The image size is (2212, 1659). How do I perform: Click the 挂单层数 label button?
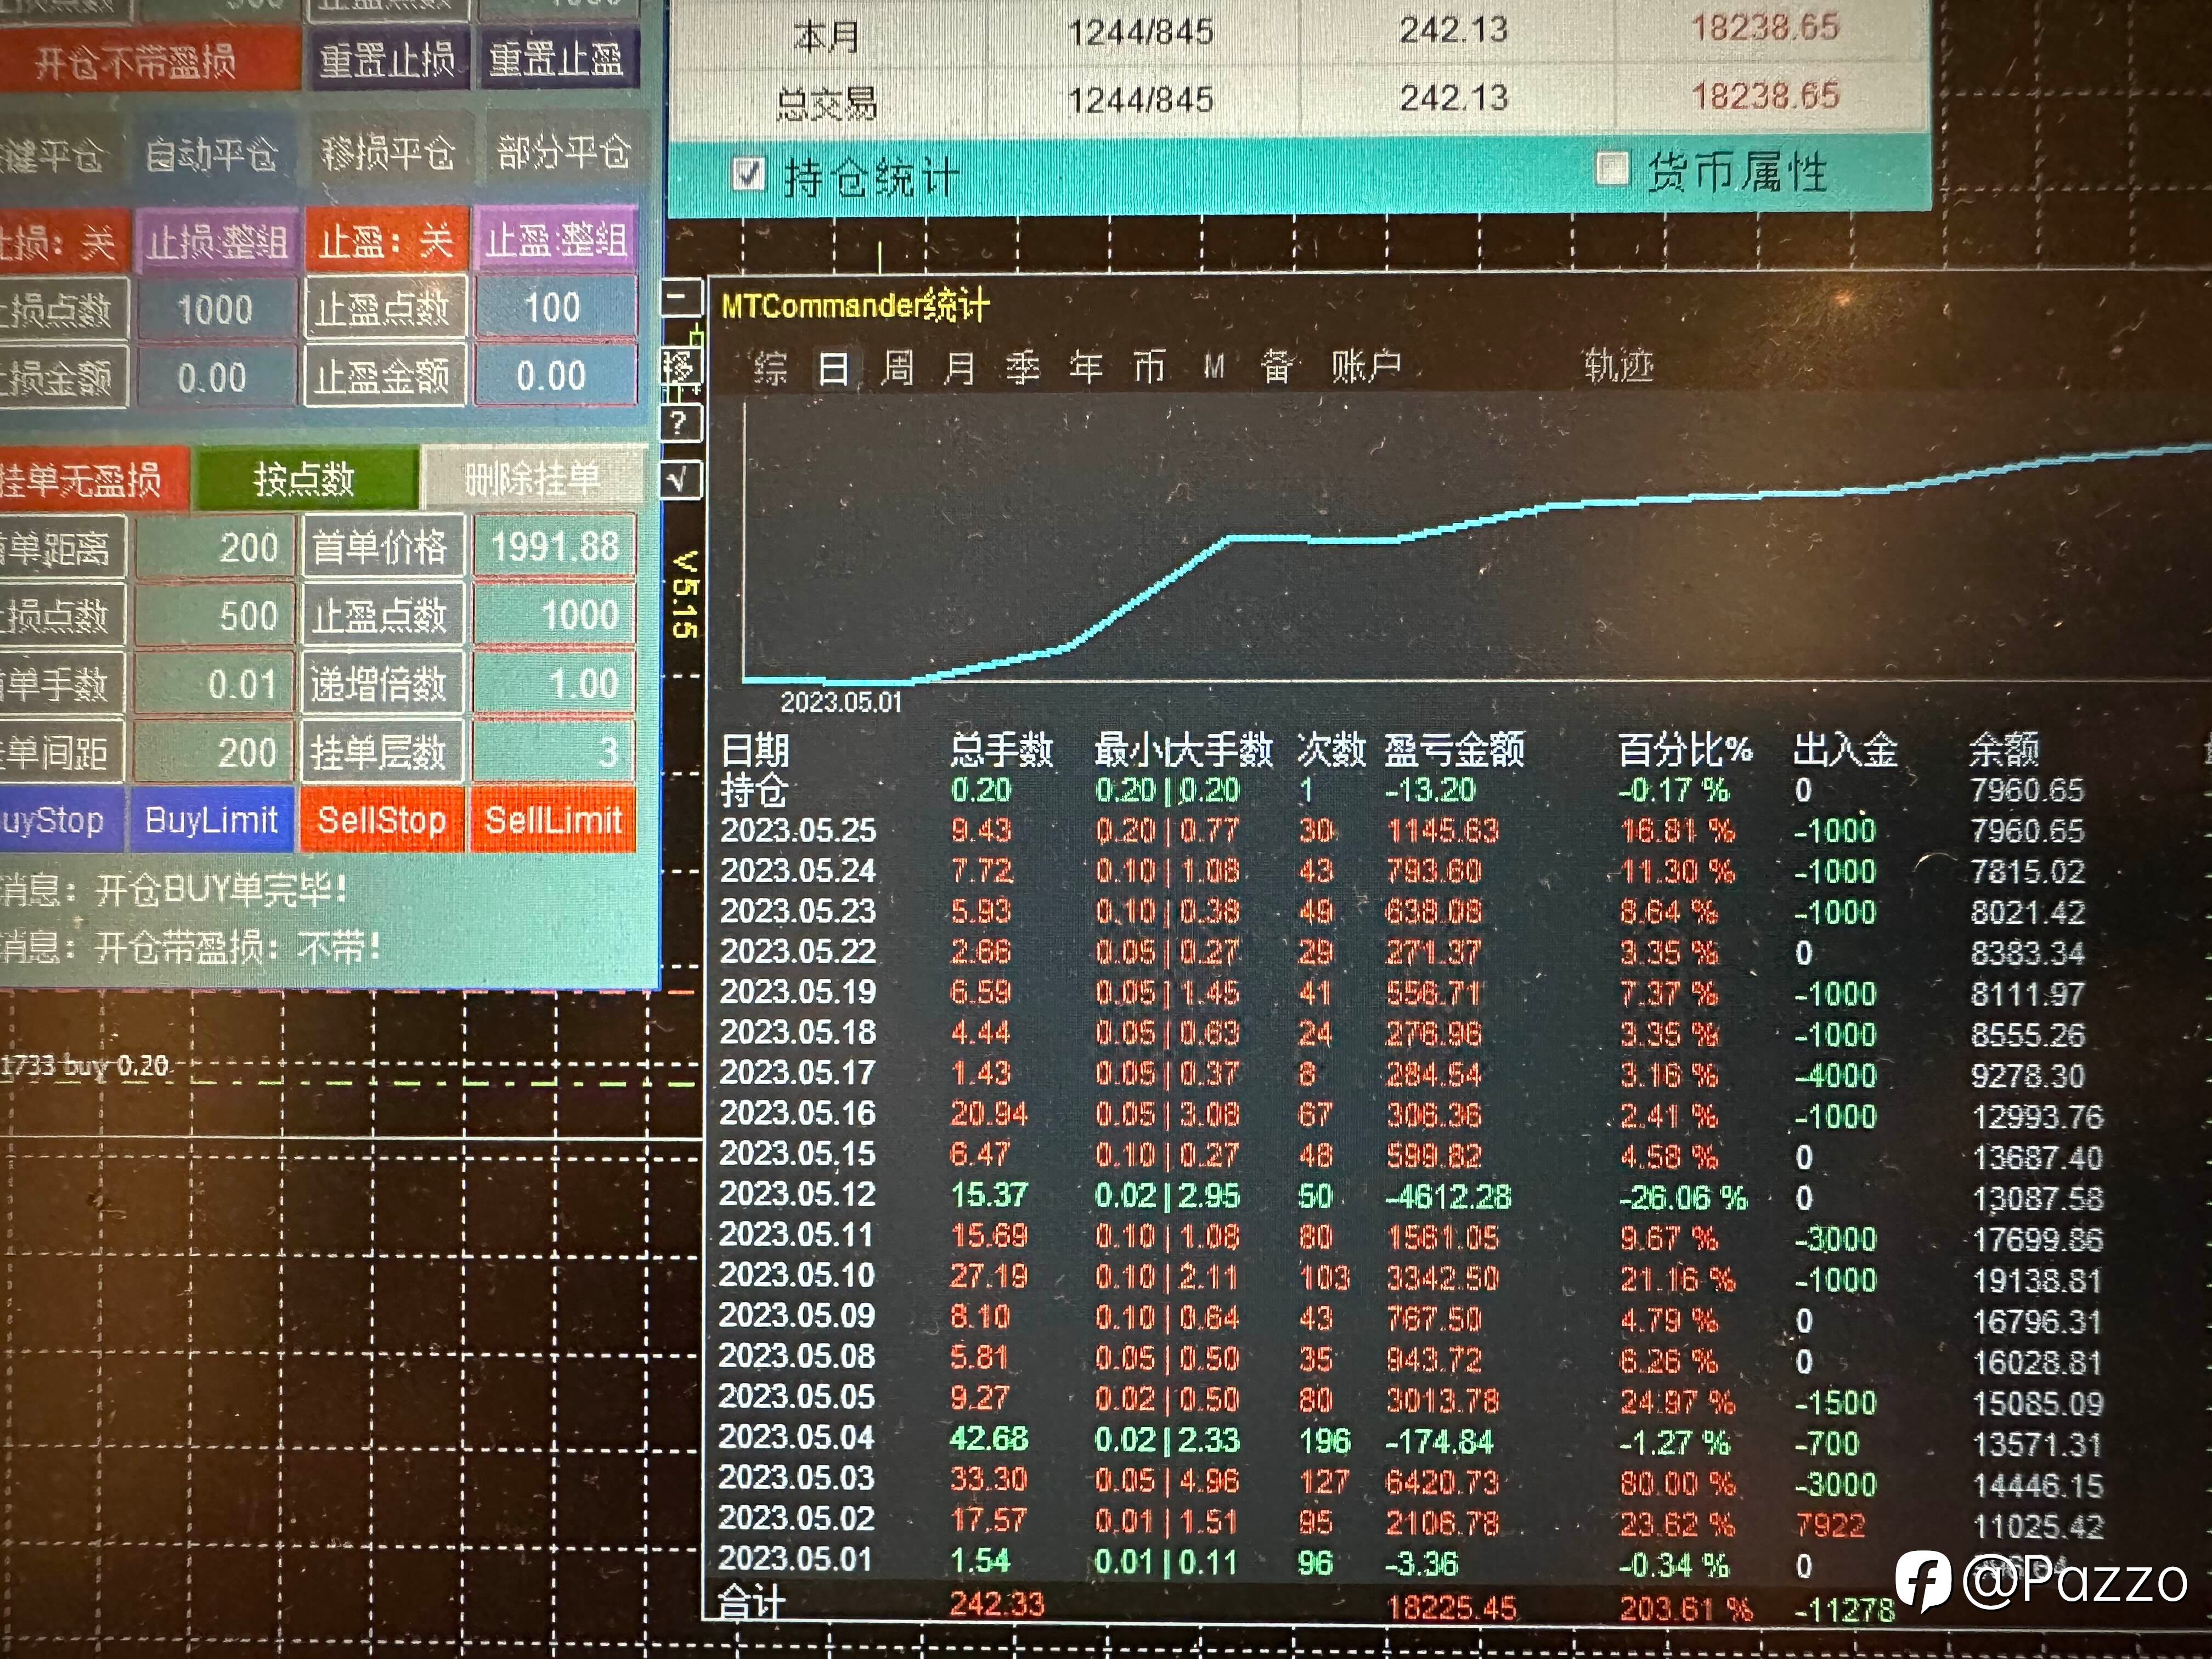[383, 752]
